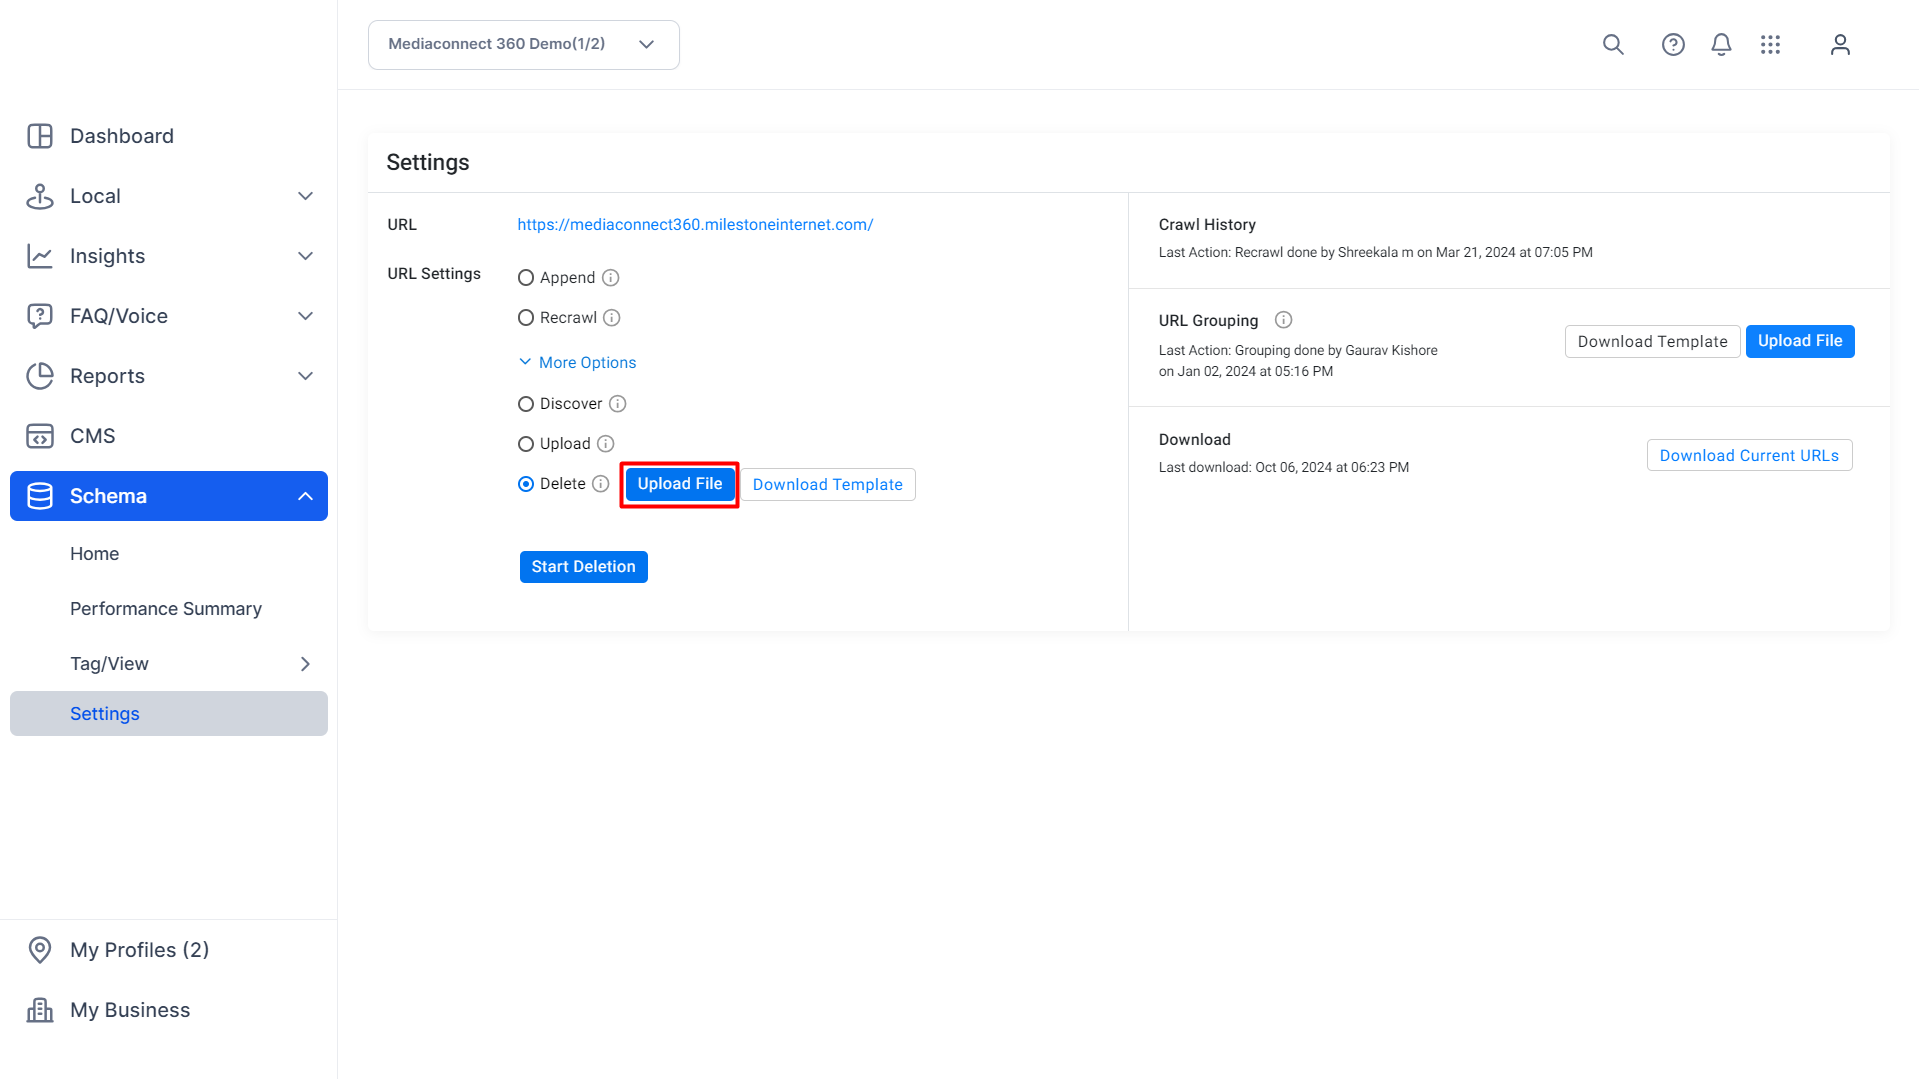1919x1079 pixels.
Task: Open Performance Summary submenu item
Action: (166, 609)
